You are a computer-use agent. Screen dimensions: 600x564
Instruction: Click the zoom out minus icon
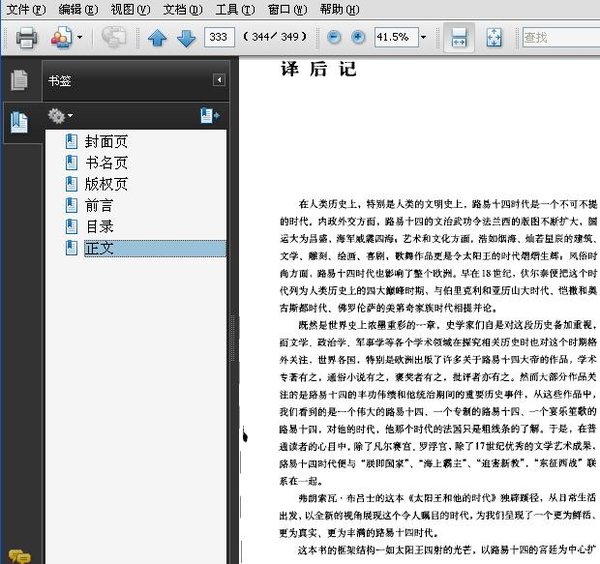[x=333, y=38]
